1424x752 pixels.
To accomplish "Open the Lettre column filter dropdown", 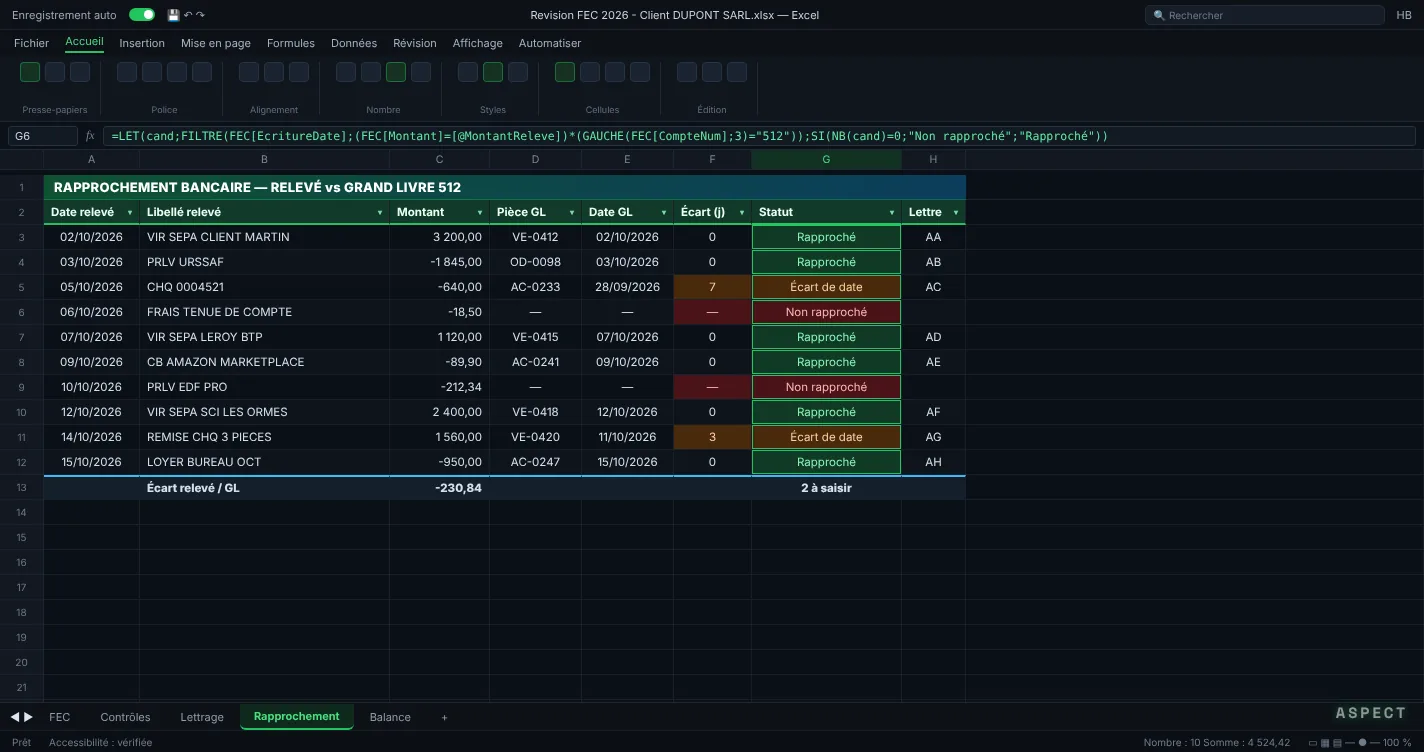I will (x=956, y=213).
